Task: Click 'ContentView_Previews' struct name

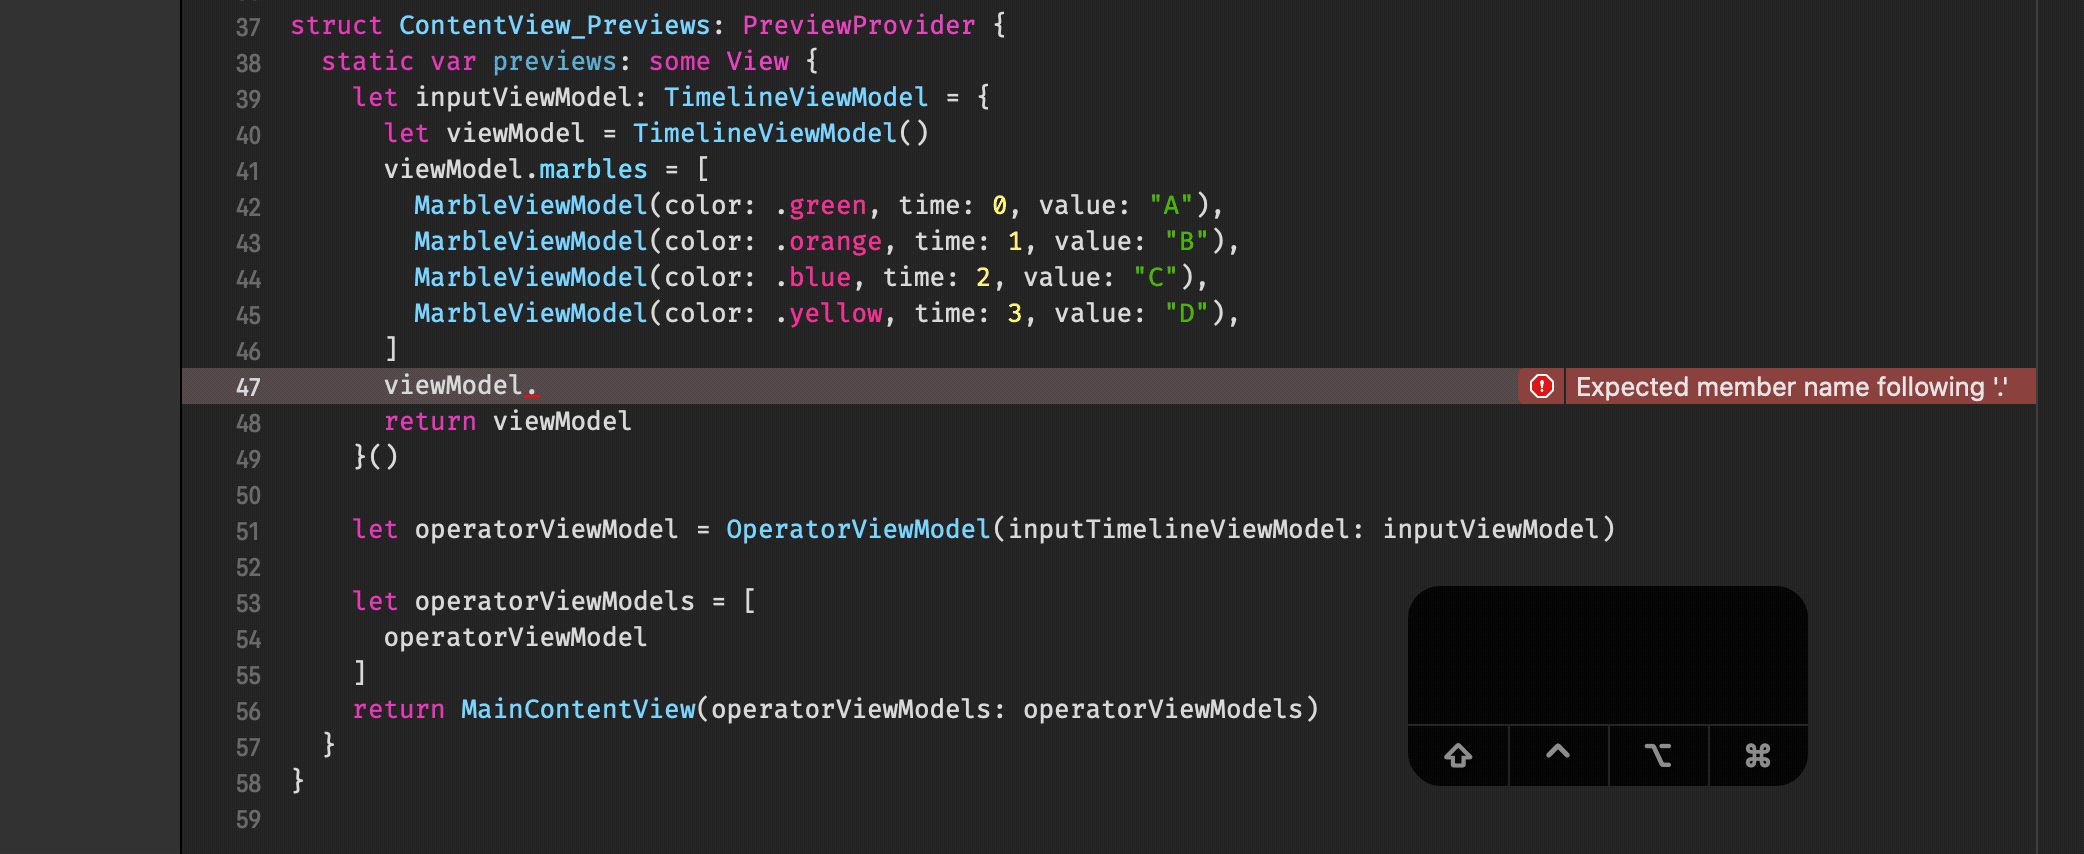Action: pos(555,26)
